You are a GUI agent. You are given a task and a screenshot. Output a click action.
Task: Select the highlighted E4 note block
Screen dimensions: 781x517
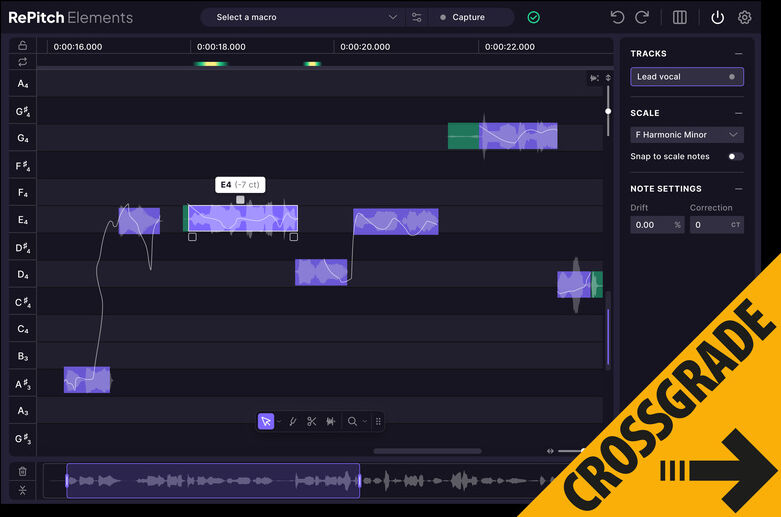(x=241, y=218)
